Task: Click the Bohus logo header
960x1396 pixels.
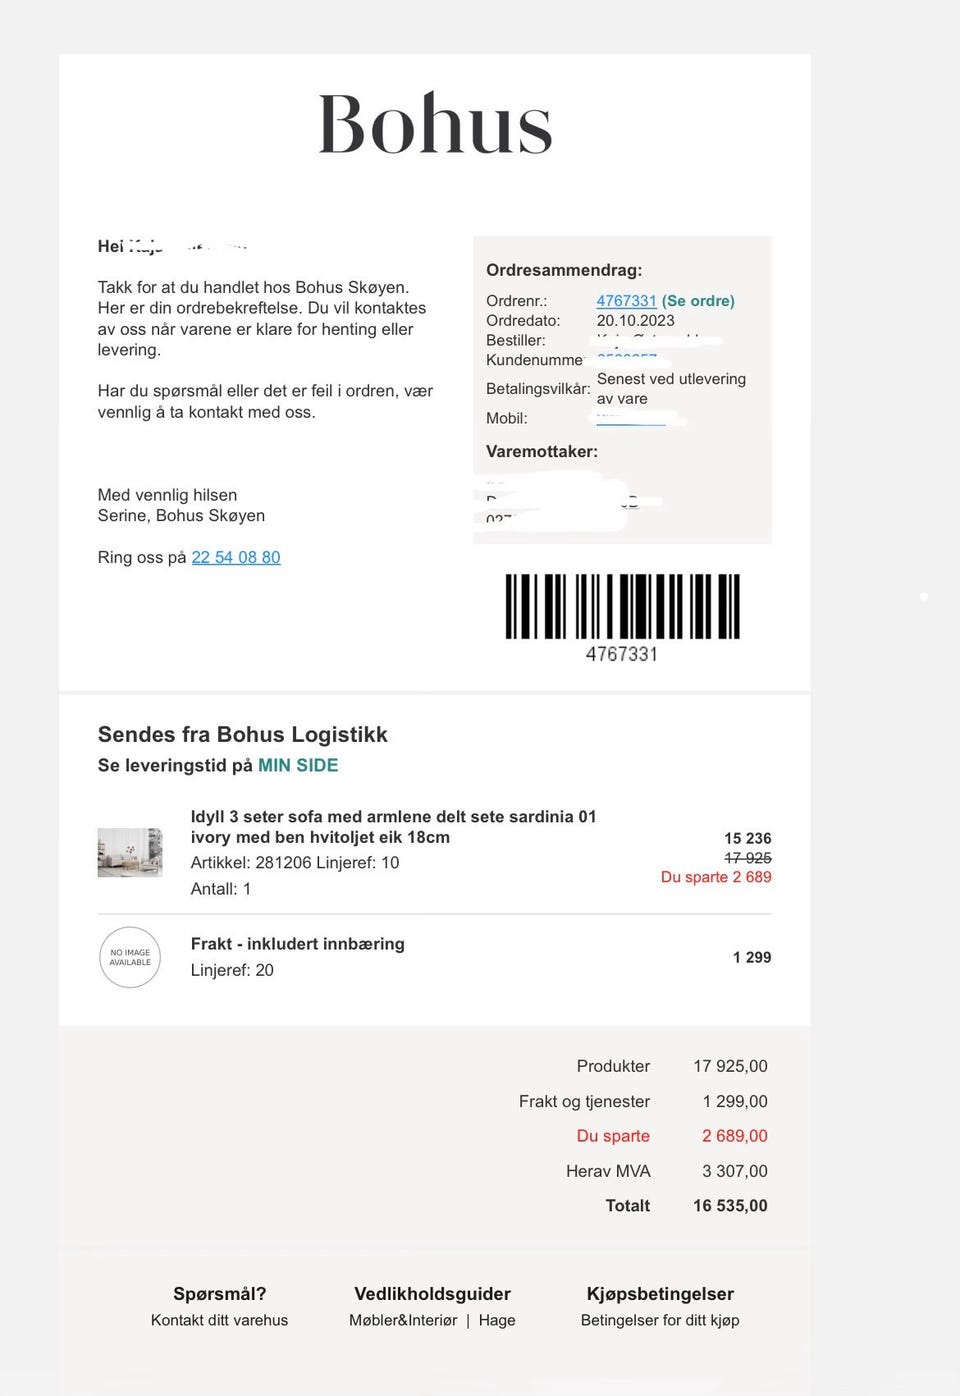Action: (435, 124)
